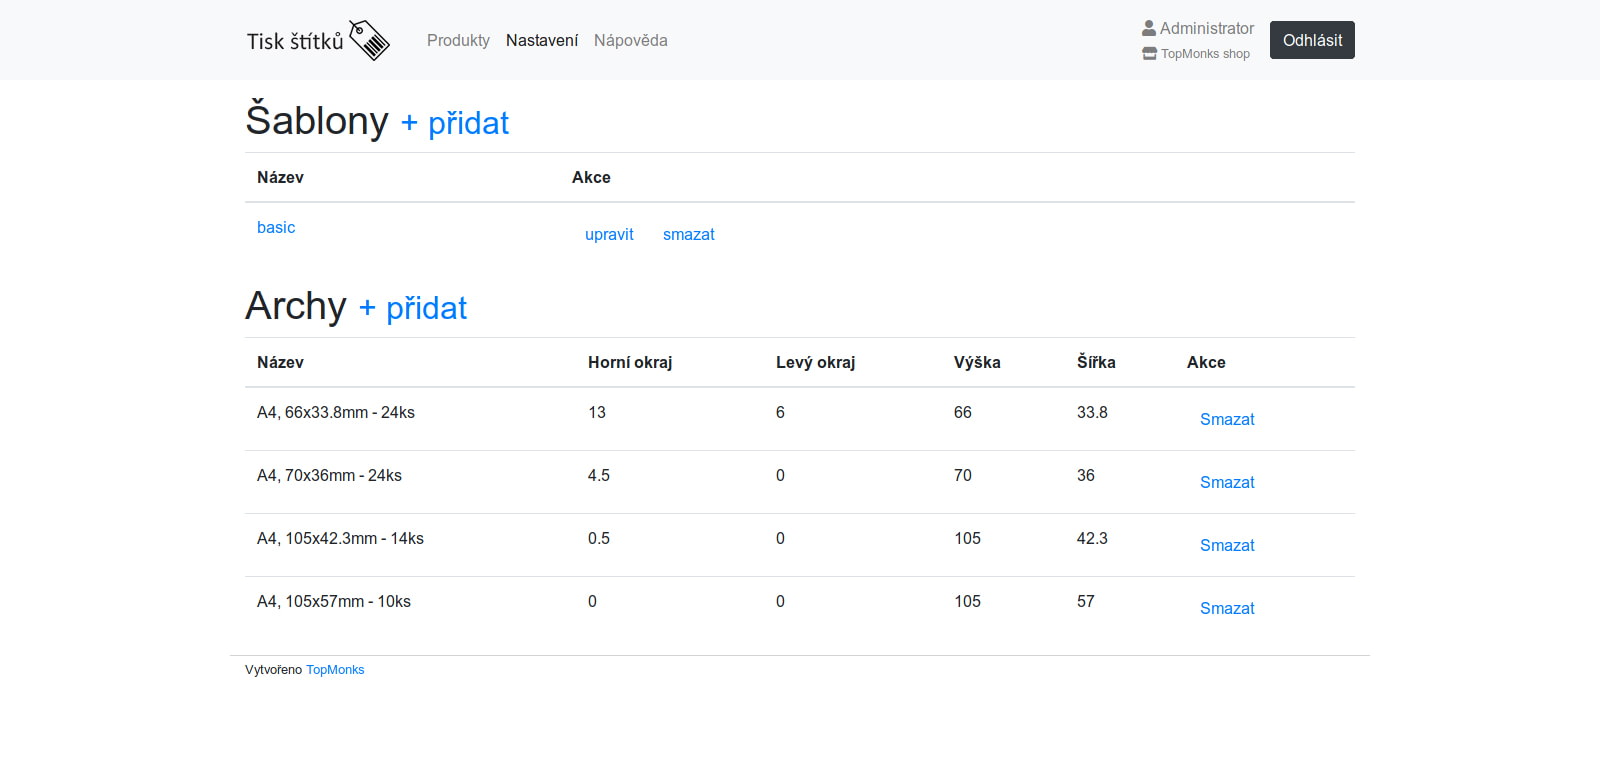Click the Akce header in Šablony table
Viewport: 1600px width, 766px height.
pos(591,177)
